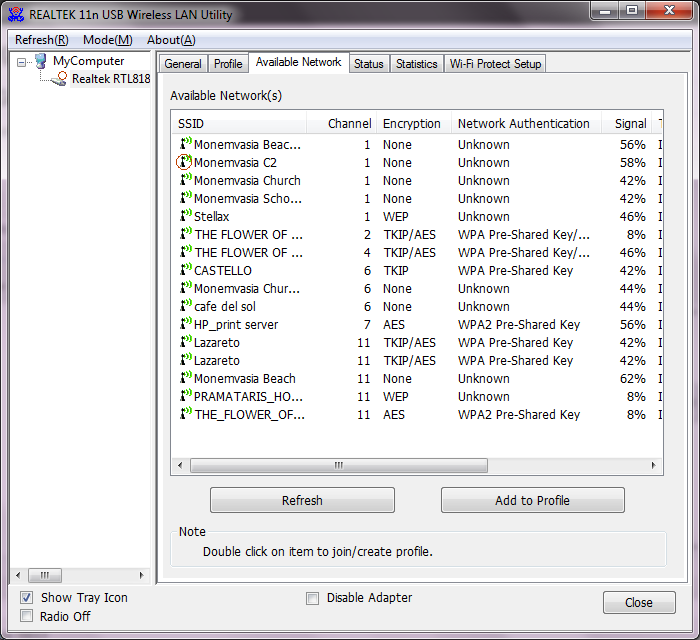Click the Refresh button below the network list

(x=302, y=500)
